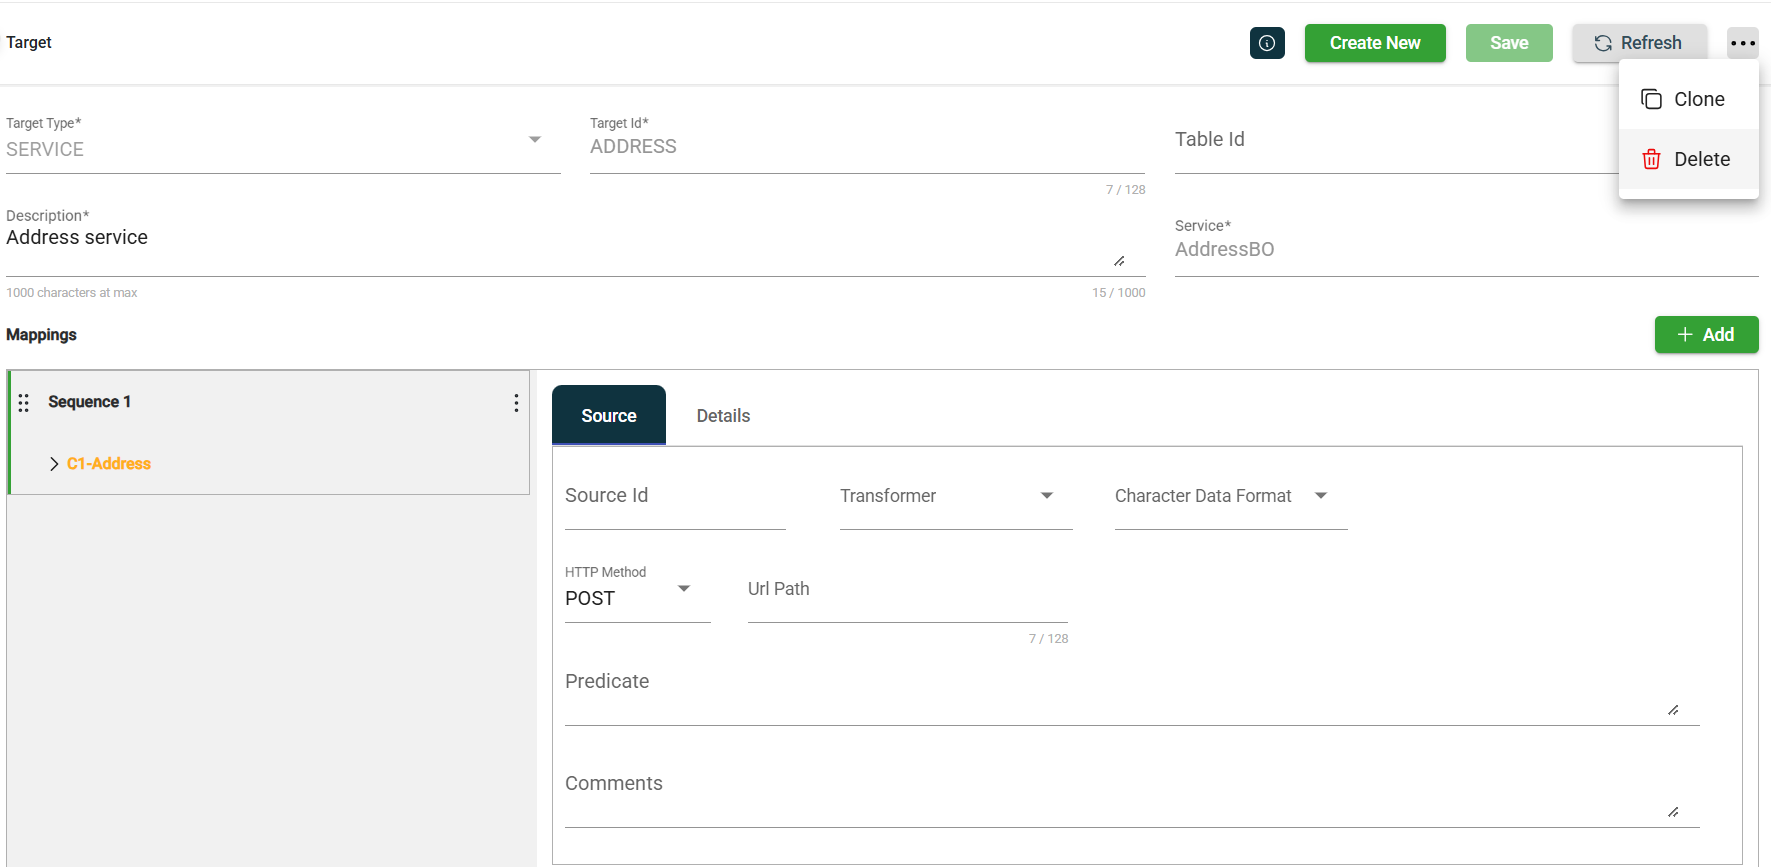Click the Create New button
Viewport: 1771px width, 868px height.
pos(1374,43)
